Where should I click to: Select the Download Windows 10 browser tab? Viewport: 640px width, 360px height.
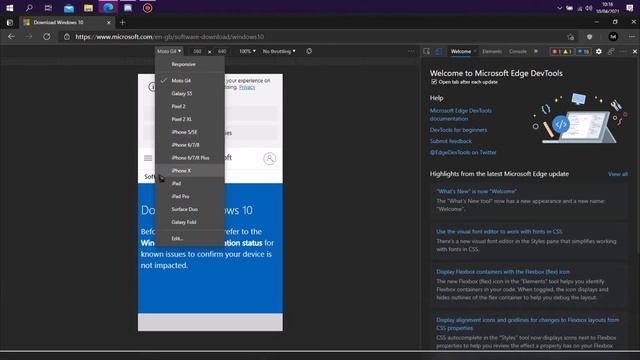pos(67,22)
